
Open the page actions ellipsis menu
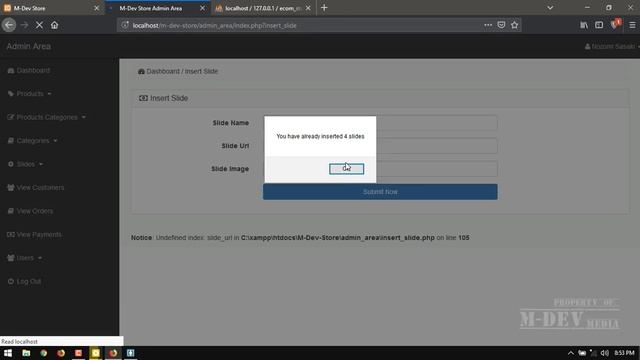pos(488,25)
